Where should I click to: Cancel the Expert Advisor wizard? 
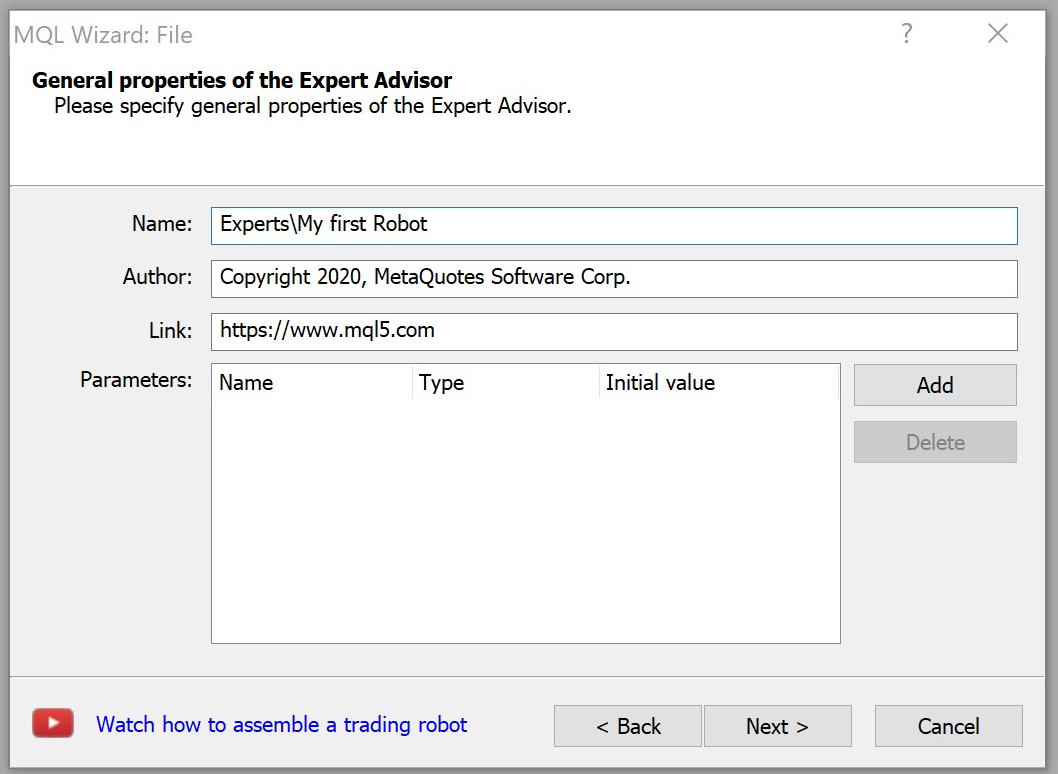click(x=949, y=726)
